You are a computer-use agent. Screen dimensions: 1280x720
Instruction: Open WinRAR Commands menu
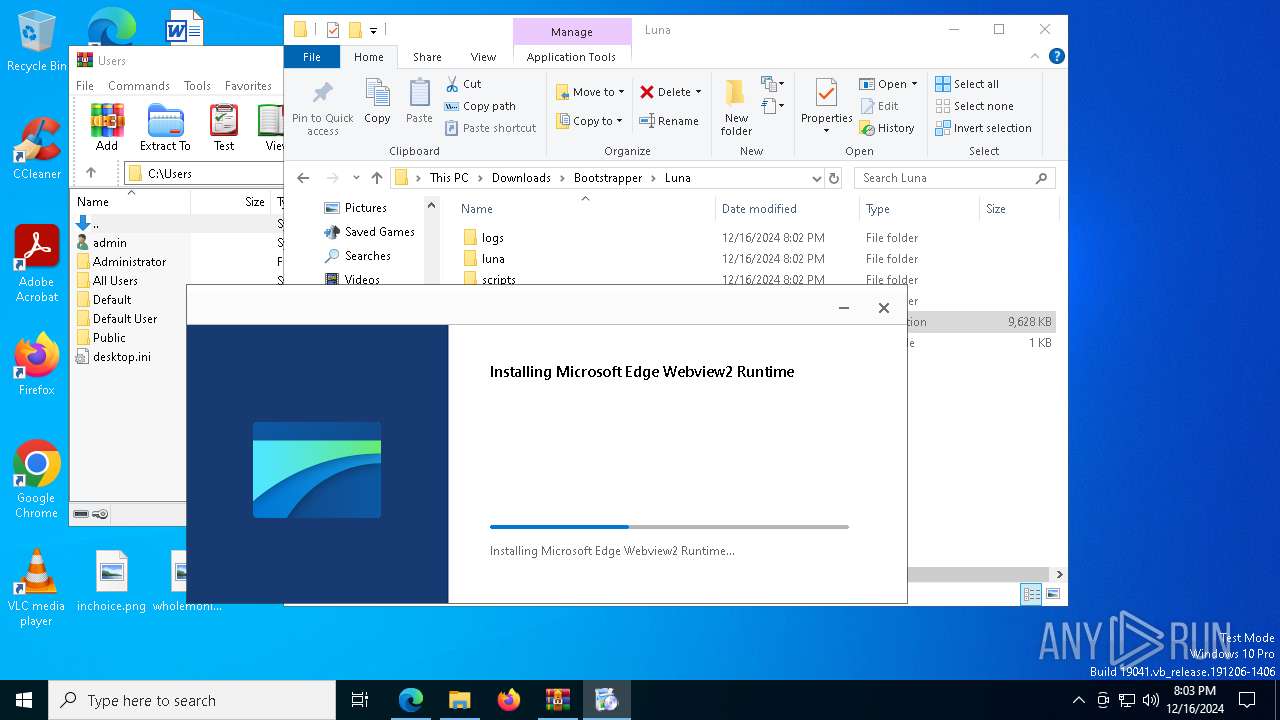click(139, 86)
